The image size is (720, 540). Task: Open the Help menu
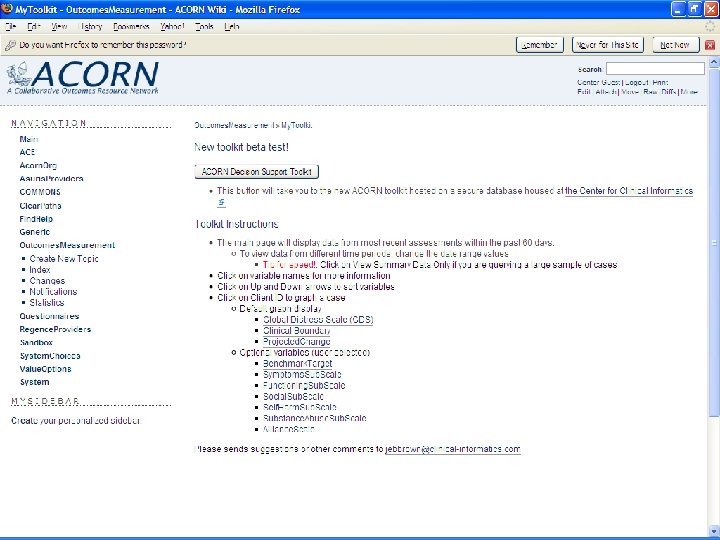231,27
